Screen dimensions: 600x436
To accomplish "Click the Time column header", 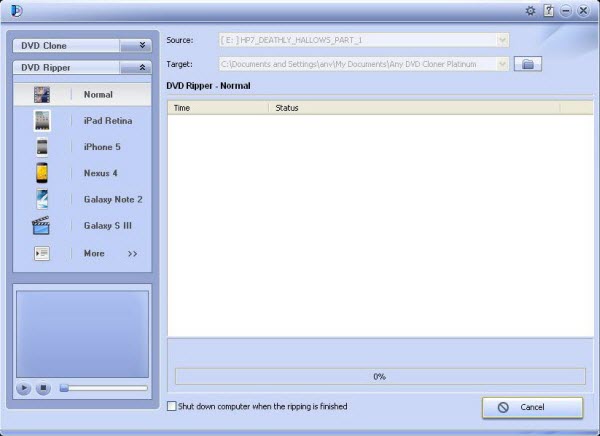I will (218, 108).
